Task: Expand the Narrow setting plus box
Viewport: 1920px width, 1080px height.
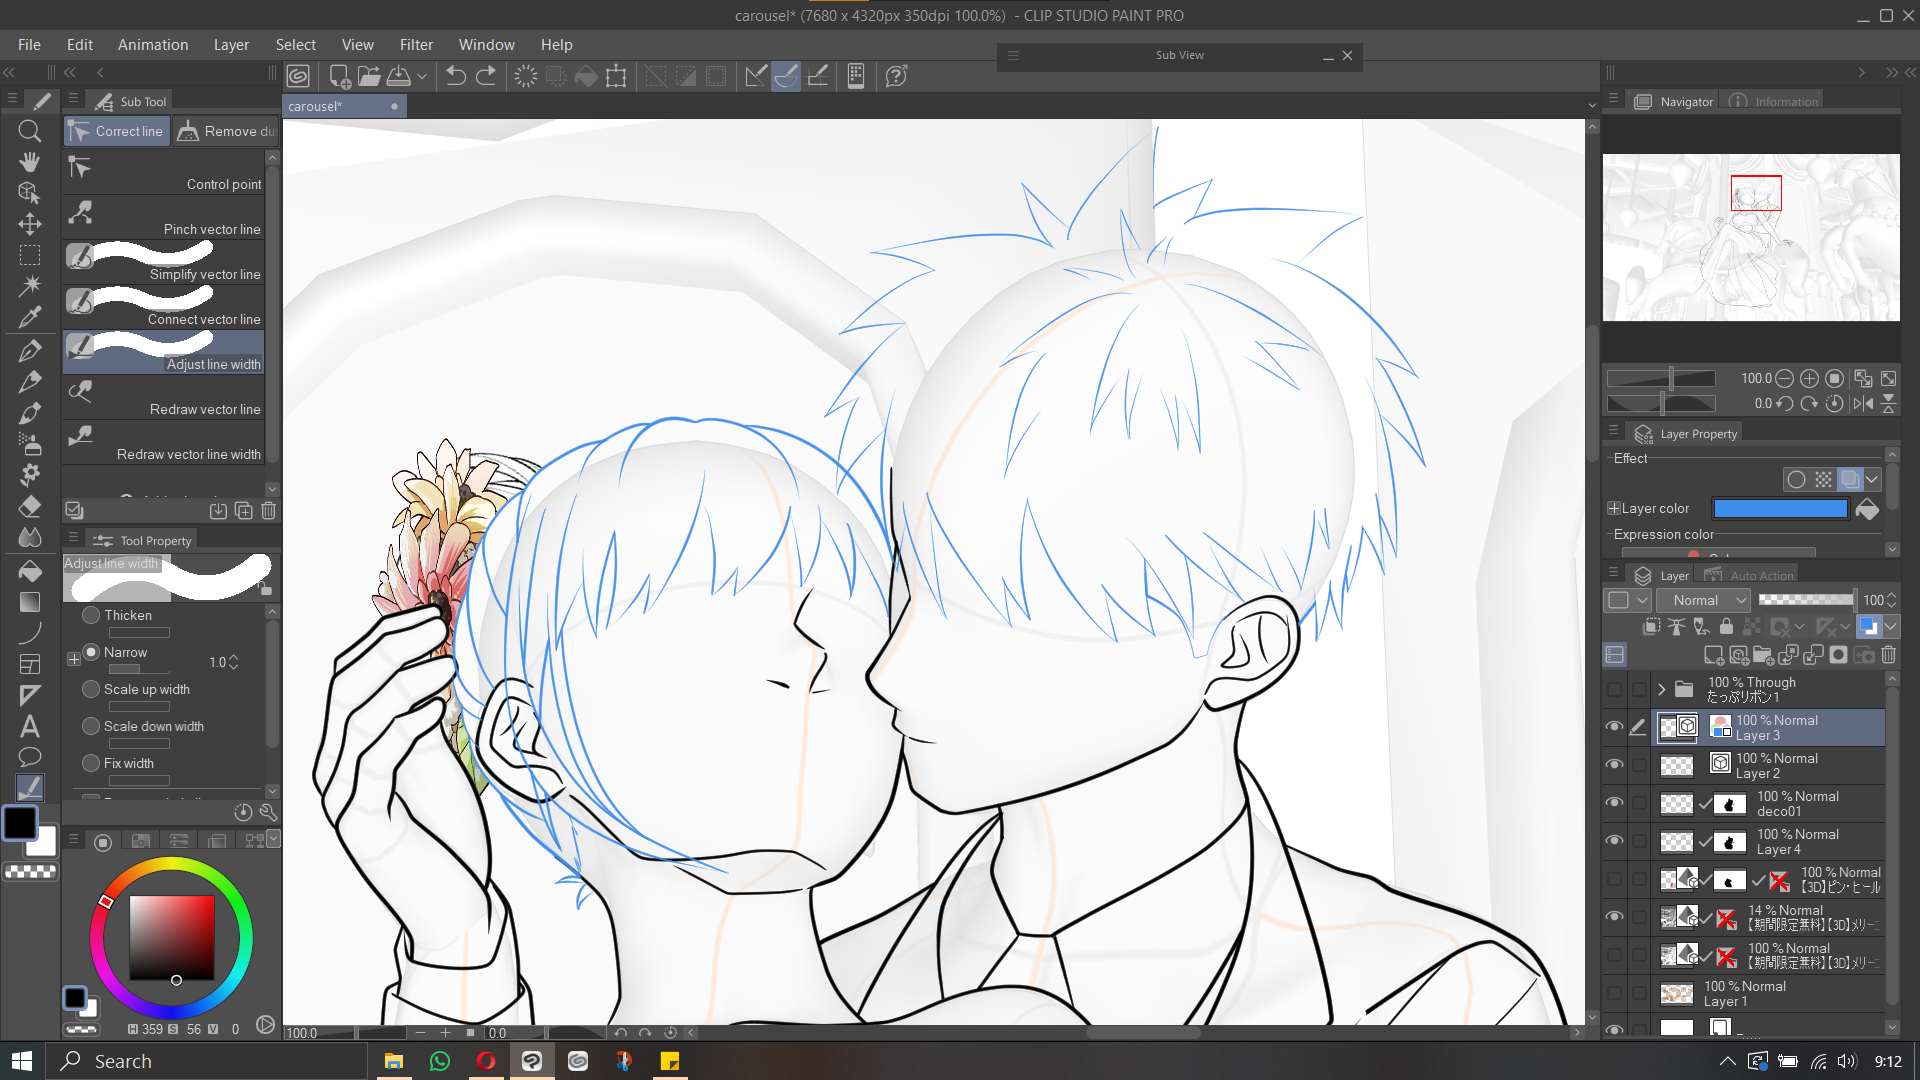Action: pos(73,659)
